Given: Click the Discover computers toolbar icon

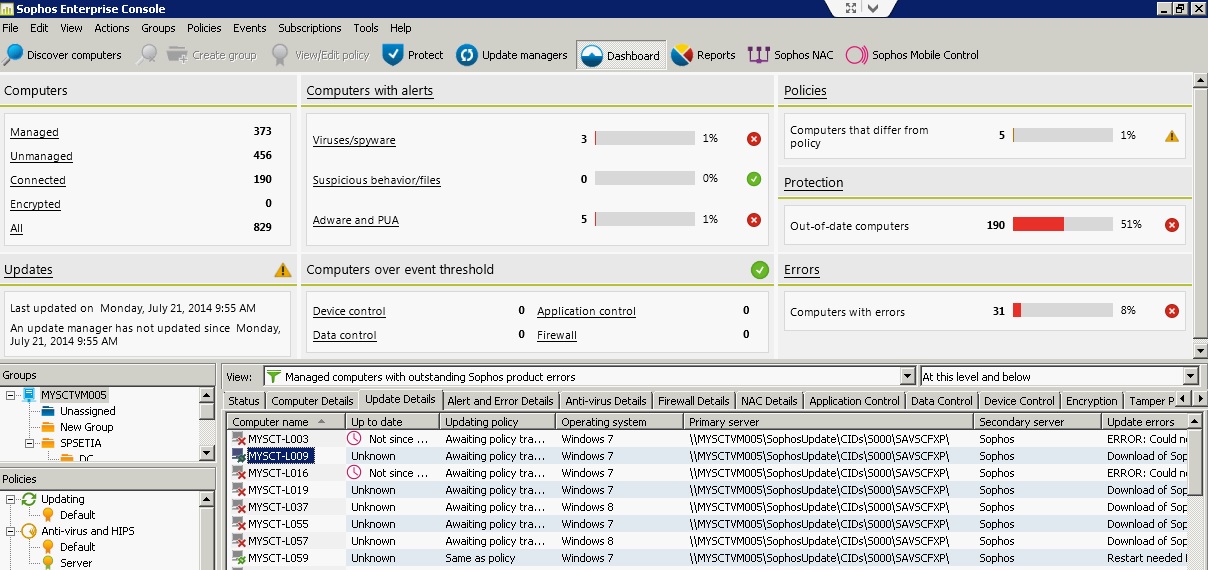Looking at the screenshot, I should (14, 55).
